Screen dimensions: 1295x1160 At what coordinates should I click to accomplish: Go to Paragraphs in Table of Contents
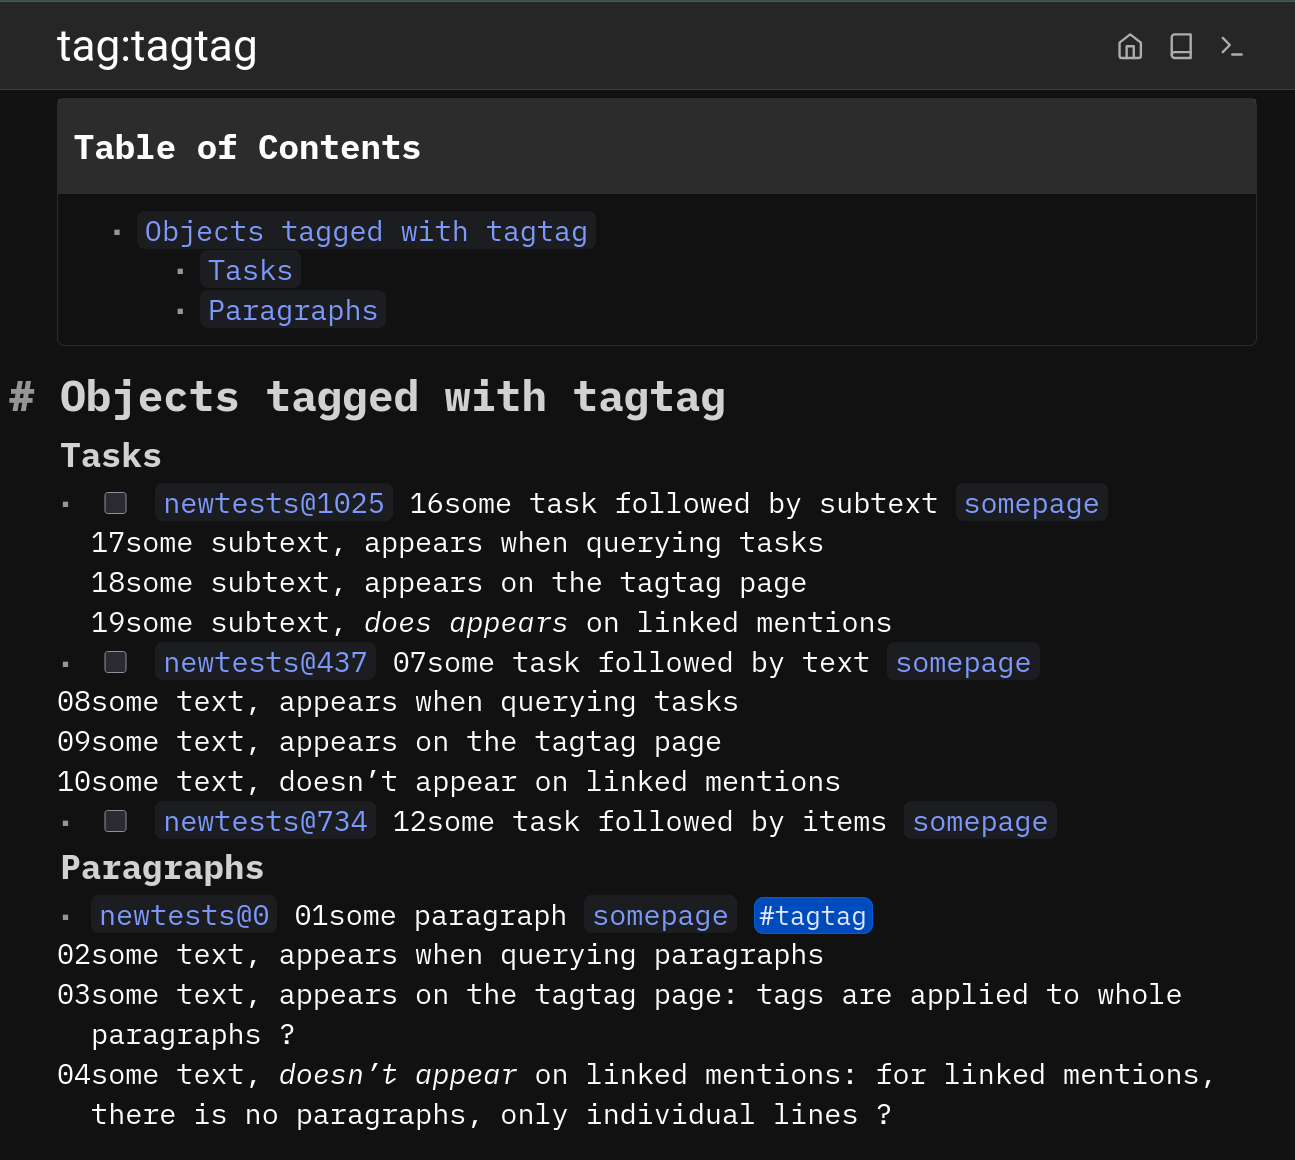pos(292,311)
